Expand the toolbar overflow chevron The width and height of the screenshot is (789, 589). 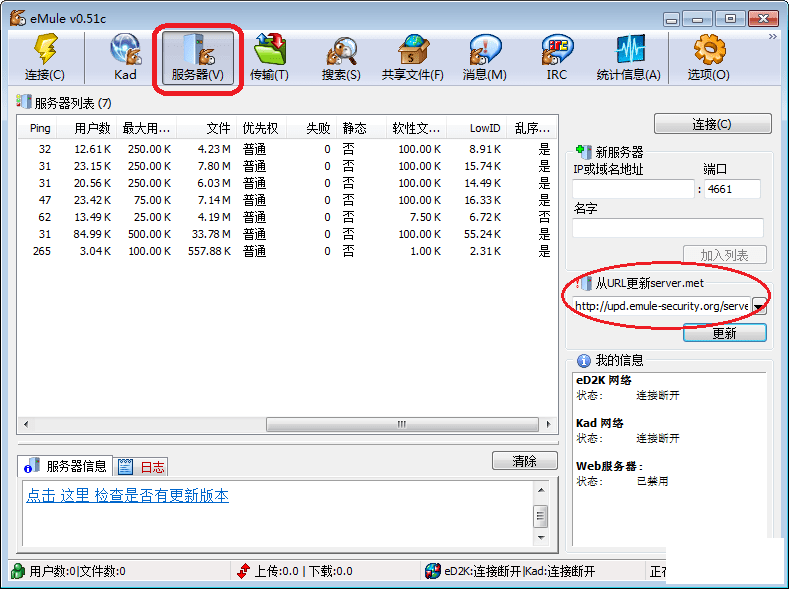pyautogui.click(x=772, y=37)
